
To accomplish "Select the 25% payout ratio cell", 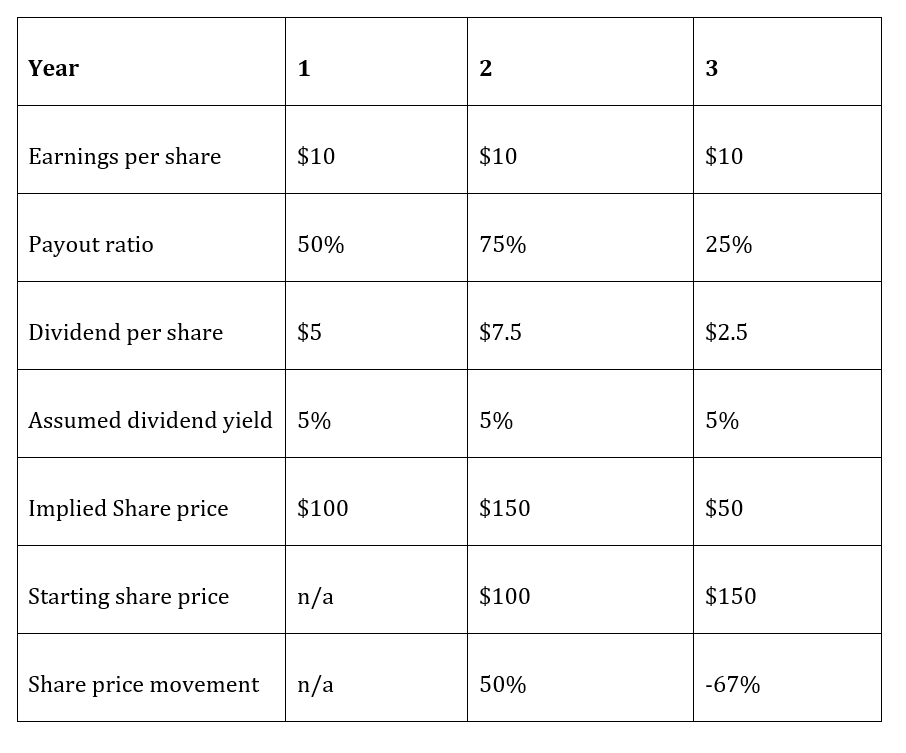I will [x=728, y=245].
